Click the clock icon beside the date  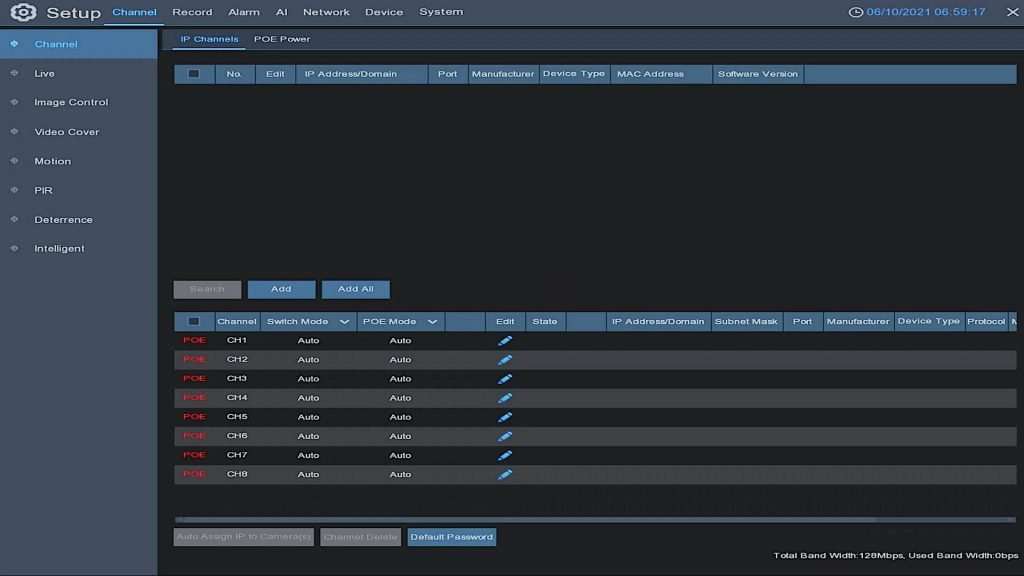856,12
